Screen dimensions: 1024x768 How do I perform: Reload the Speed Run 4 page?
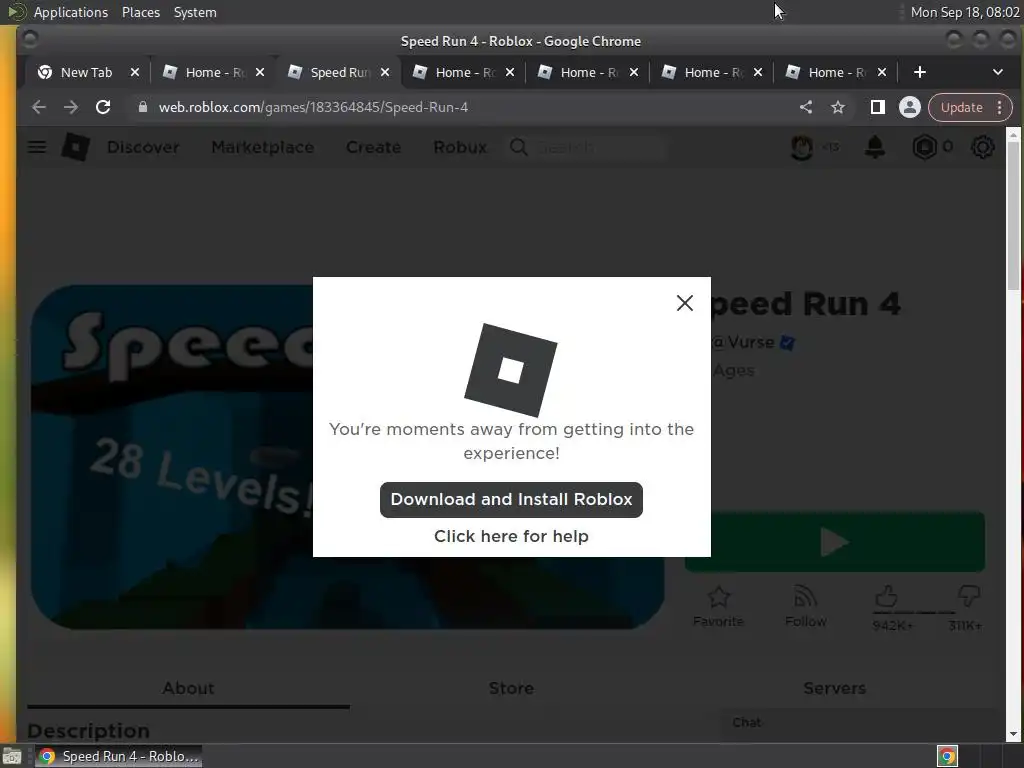(x=103, y=107)
